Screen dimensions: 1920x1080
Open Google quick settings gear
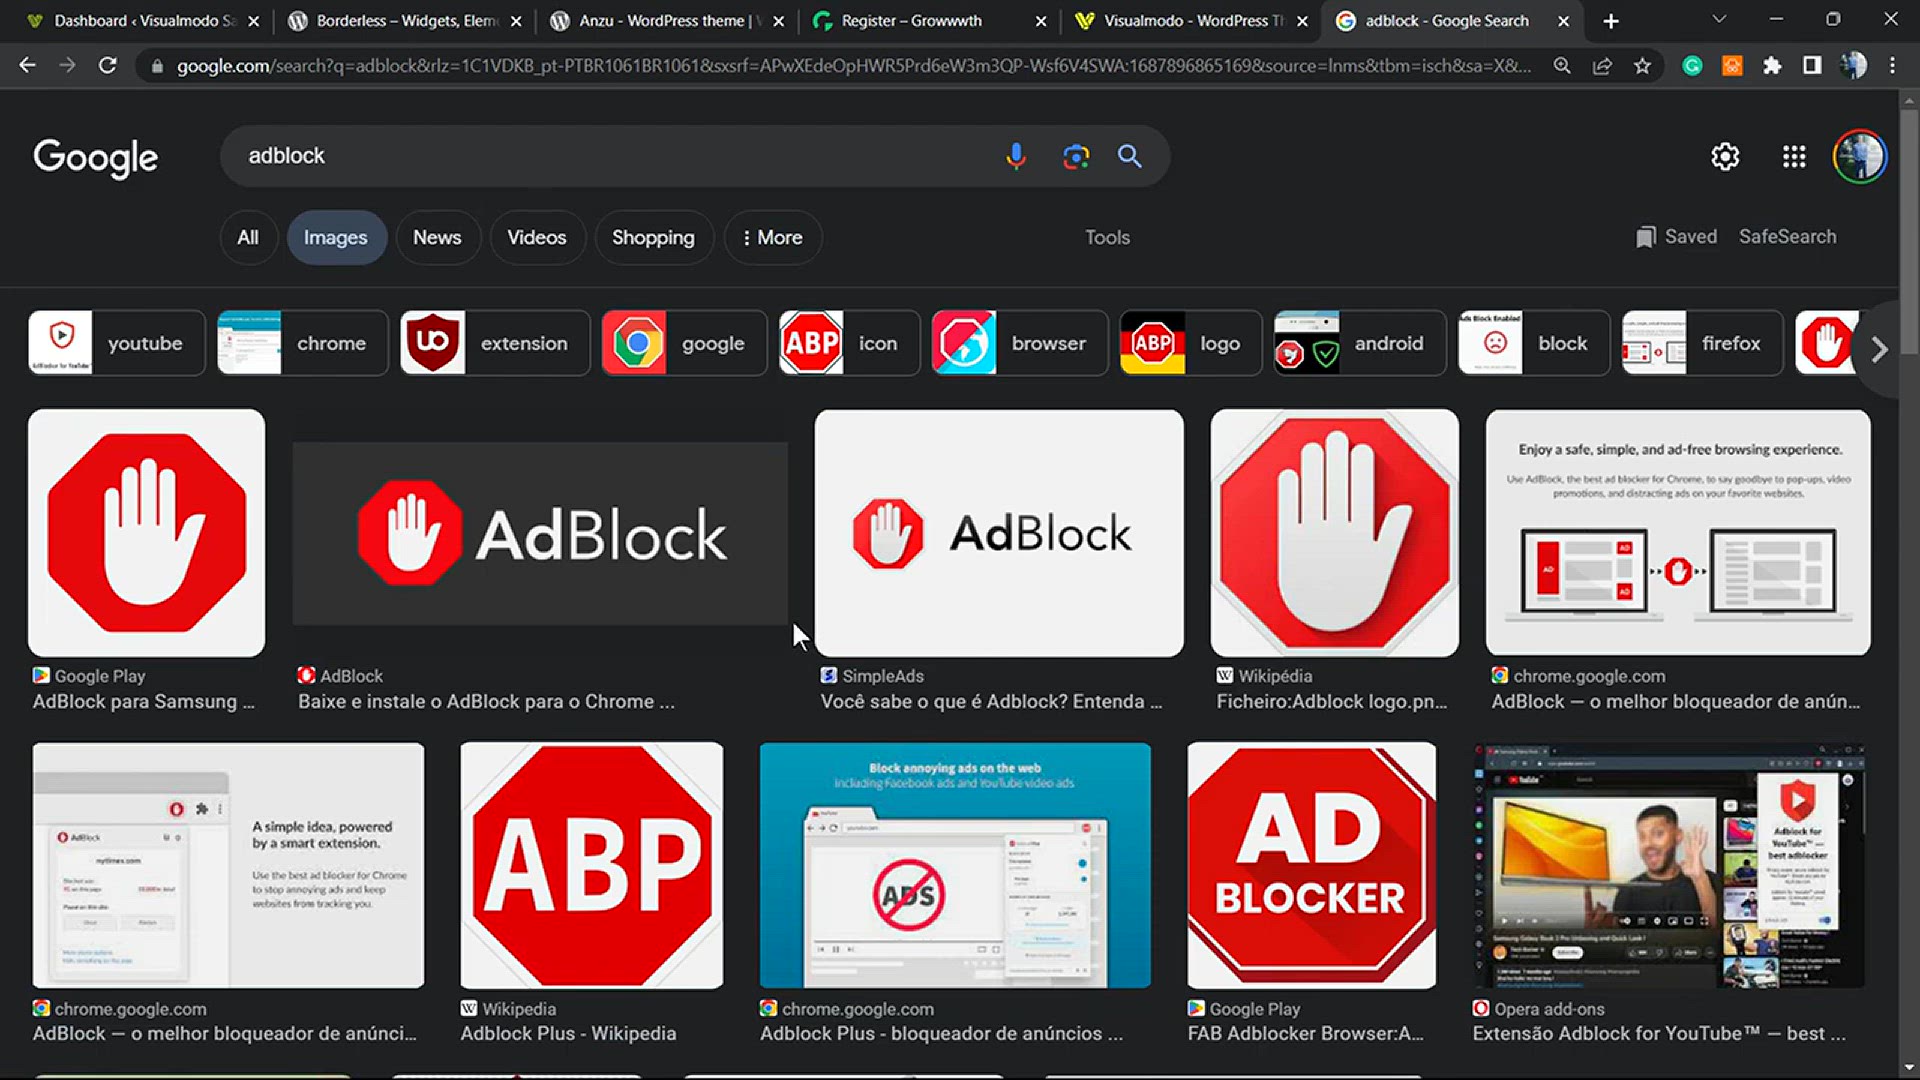point(1725,157)
